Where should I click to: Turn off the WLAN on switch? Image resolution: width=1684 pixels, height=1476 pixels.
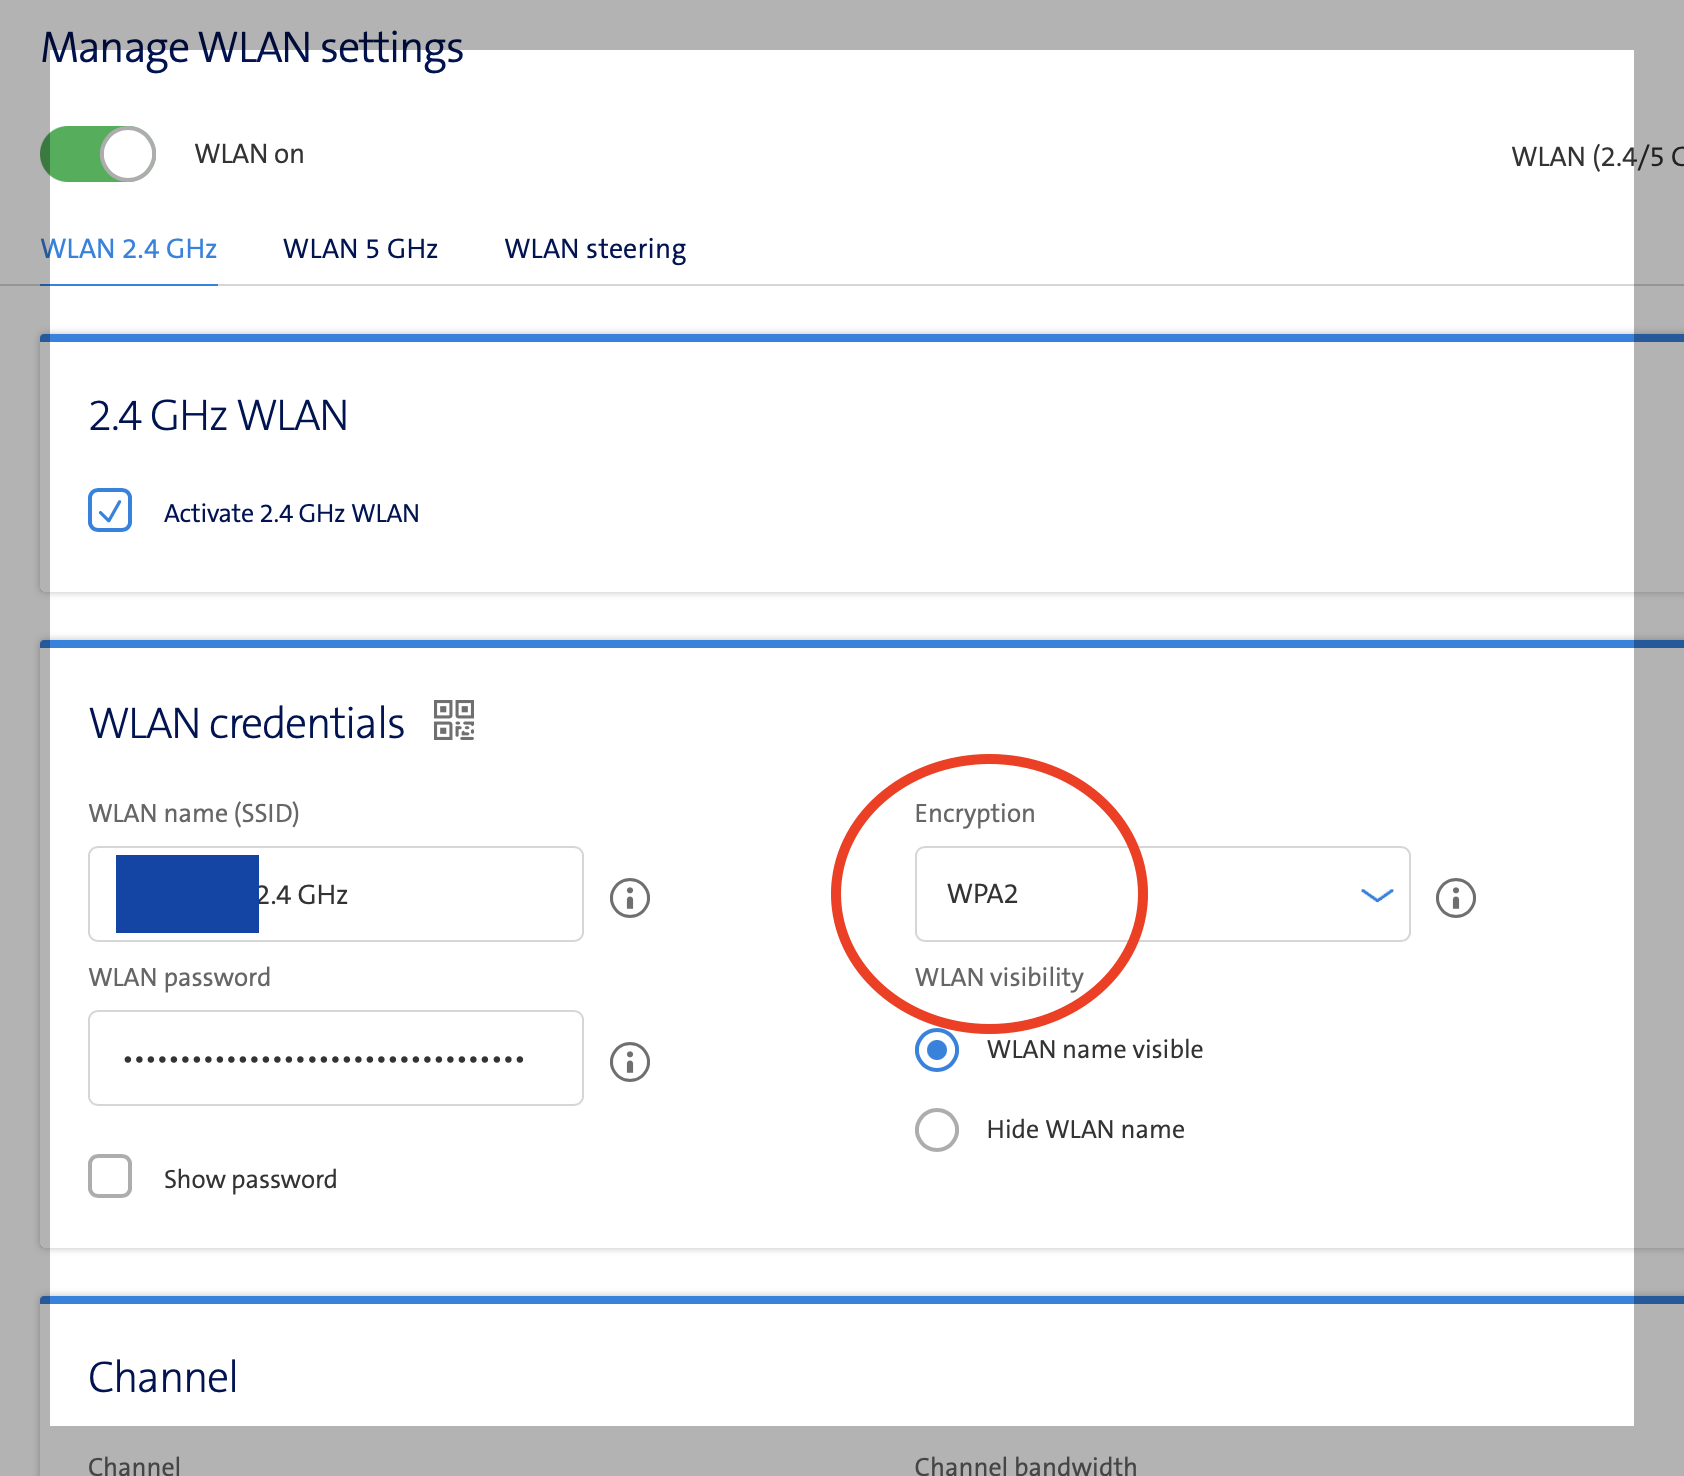tap(98, 154)
